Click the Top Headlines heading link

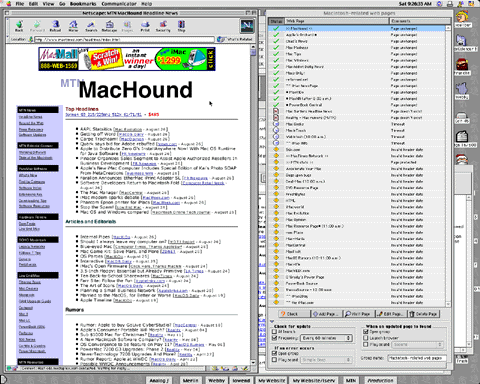point(82,109)
